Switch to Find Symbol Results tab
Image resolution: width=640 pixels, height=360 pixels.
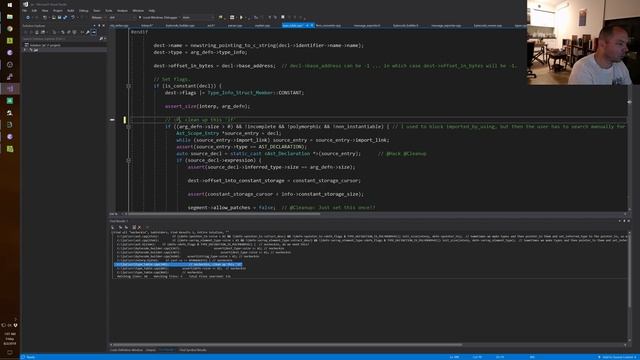coord(193,350)
